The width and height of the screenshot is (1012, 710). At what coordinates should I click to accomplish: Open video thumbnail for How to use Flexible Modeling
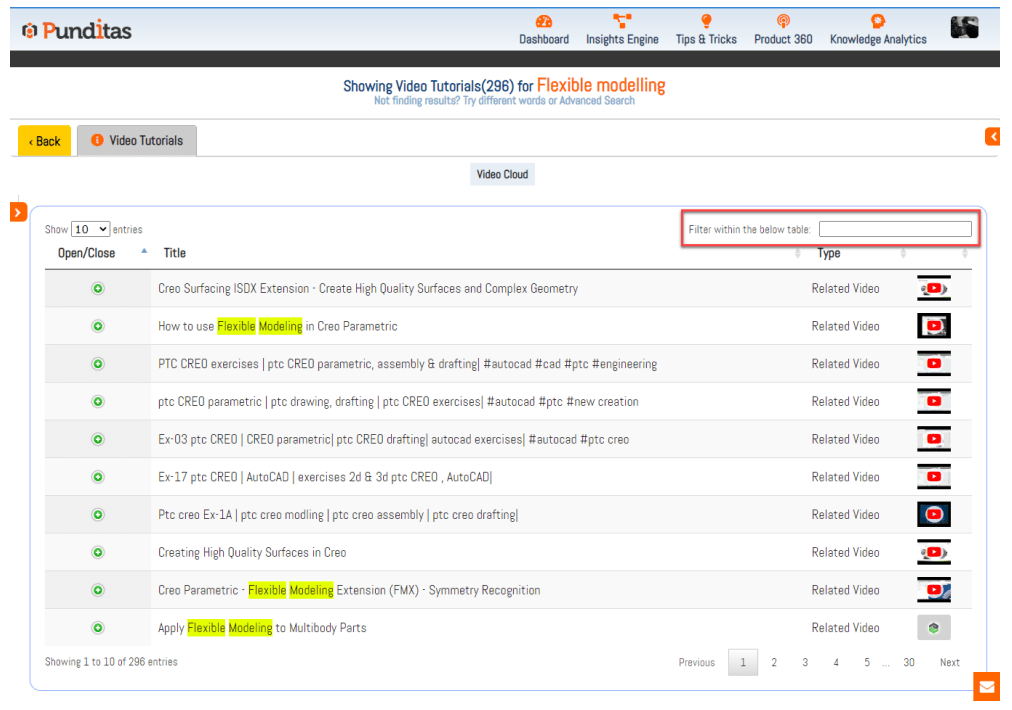[x=934, y=326]
